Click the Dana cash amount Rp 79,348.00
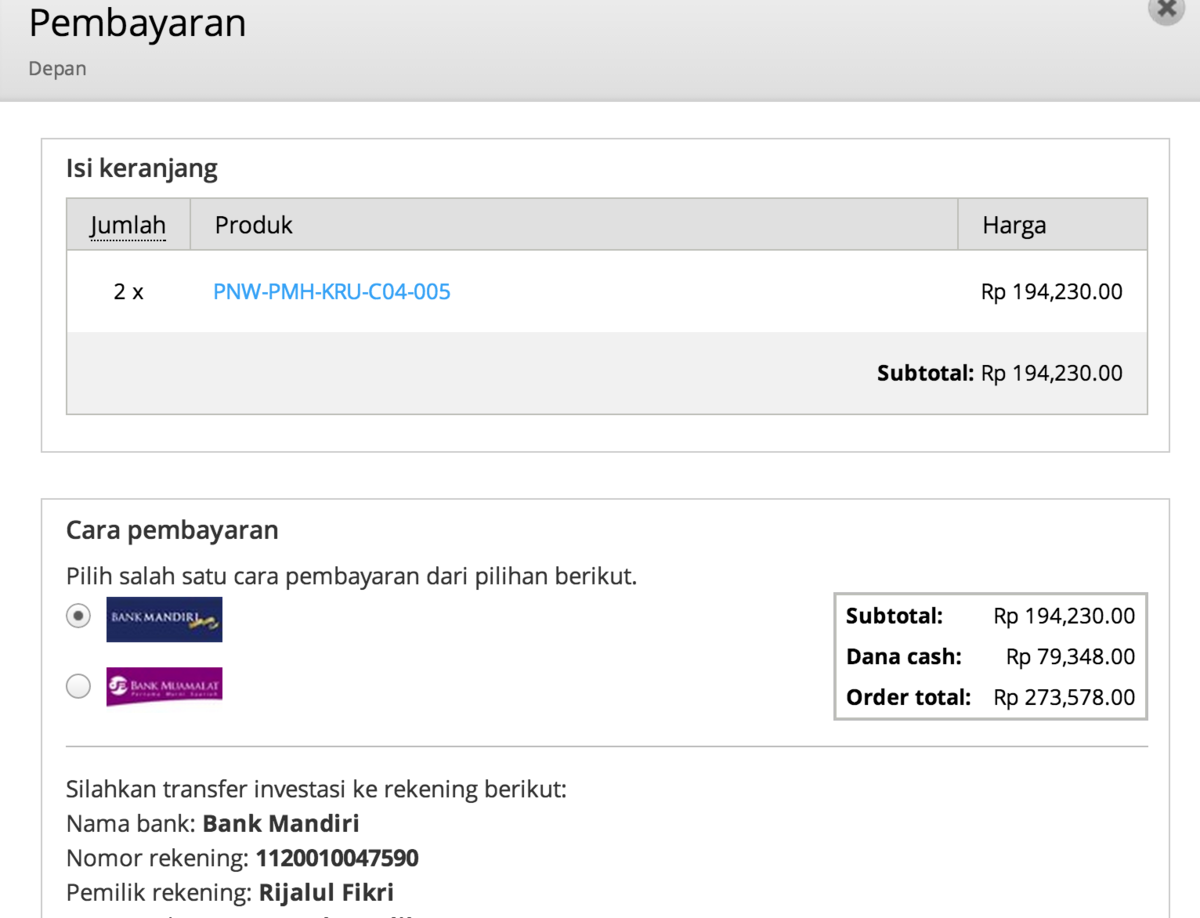This screenshot has width=1200, height=918. click(1070, 657)
